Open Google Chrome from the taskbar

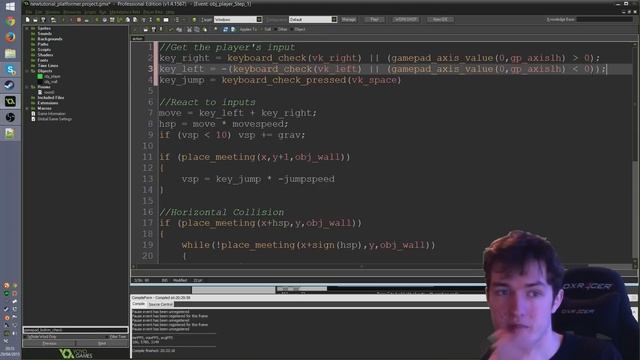[x=10, y=21]
